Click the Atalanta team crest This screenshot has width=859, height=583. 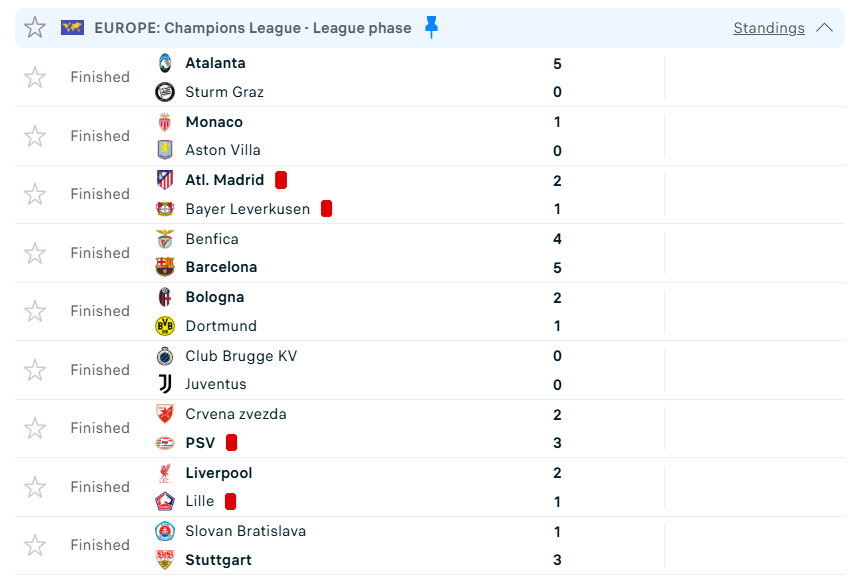click(165, 63)
